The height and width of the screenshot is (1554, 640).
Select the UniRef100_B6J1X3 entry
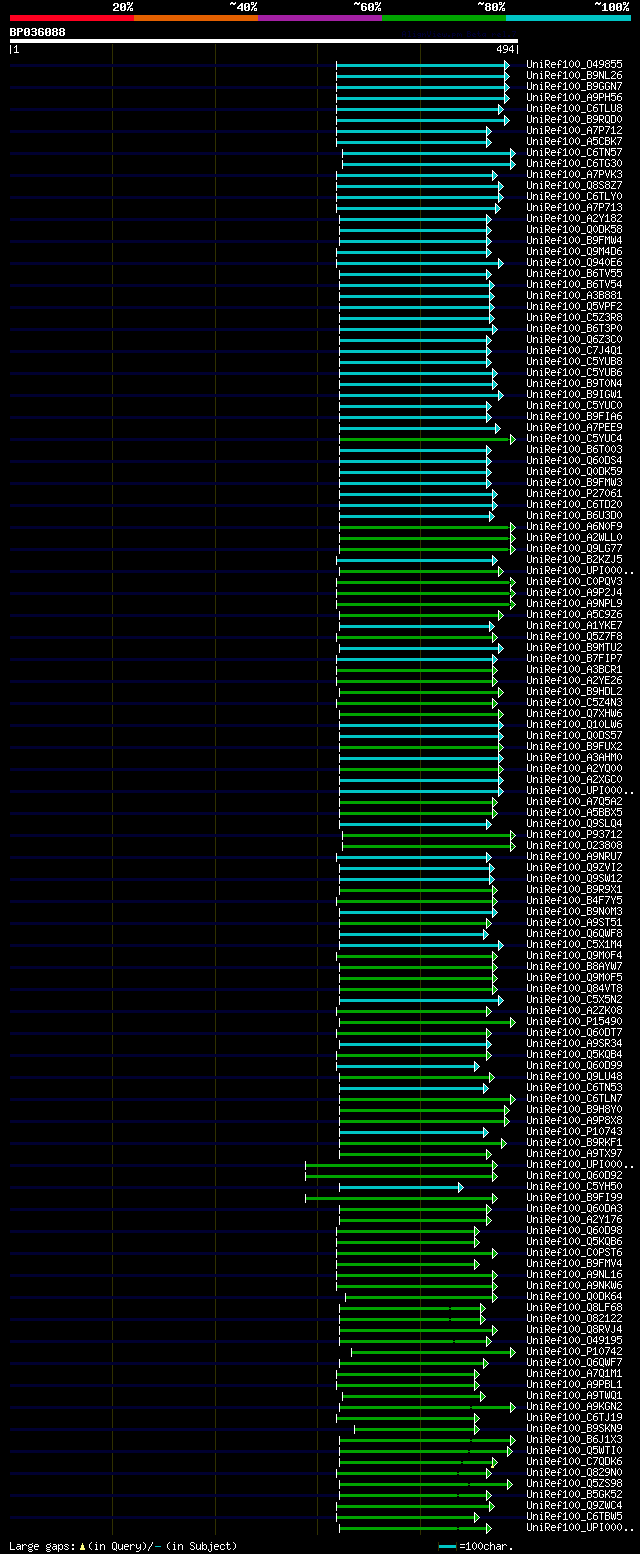point(575,1439)
